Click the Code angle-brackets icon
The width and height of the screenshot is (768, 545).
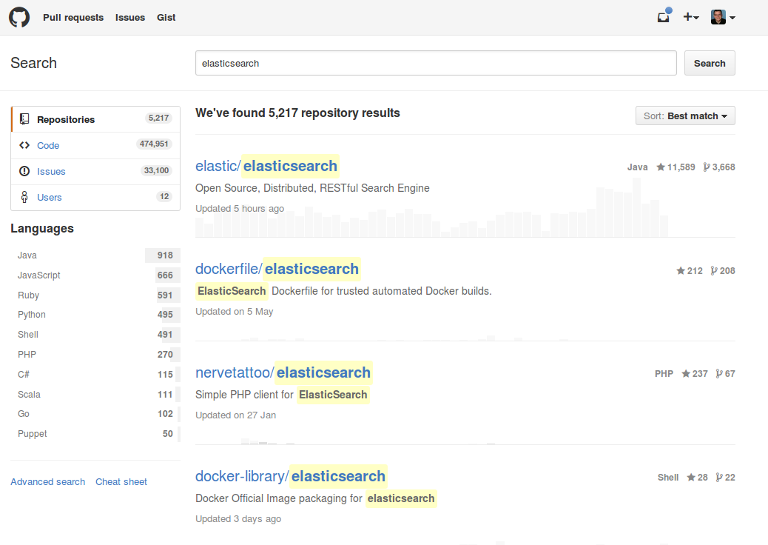24,145
